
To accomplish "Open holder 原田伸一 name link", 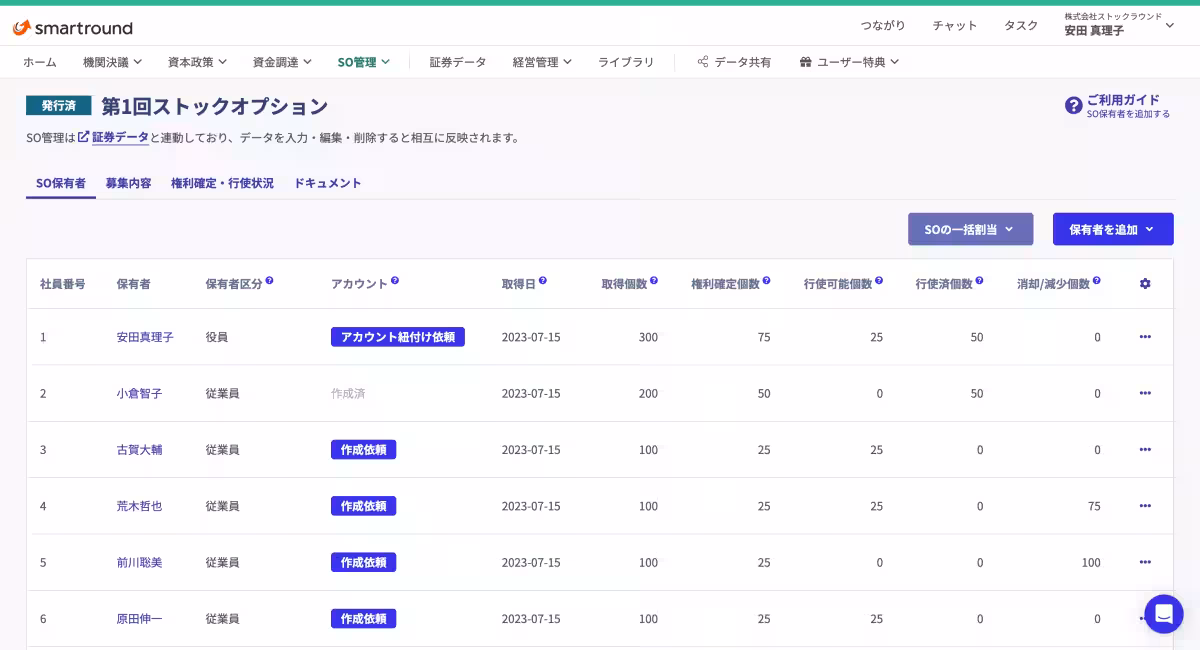I will coord(139,619).
